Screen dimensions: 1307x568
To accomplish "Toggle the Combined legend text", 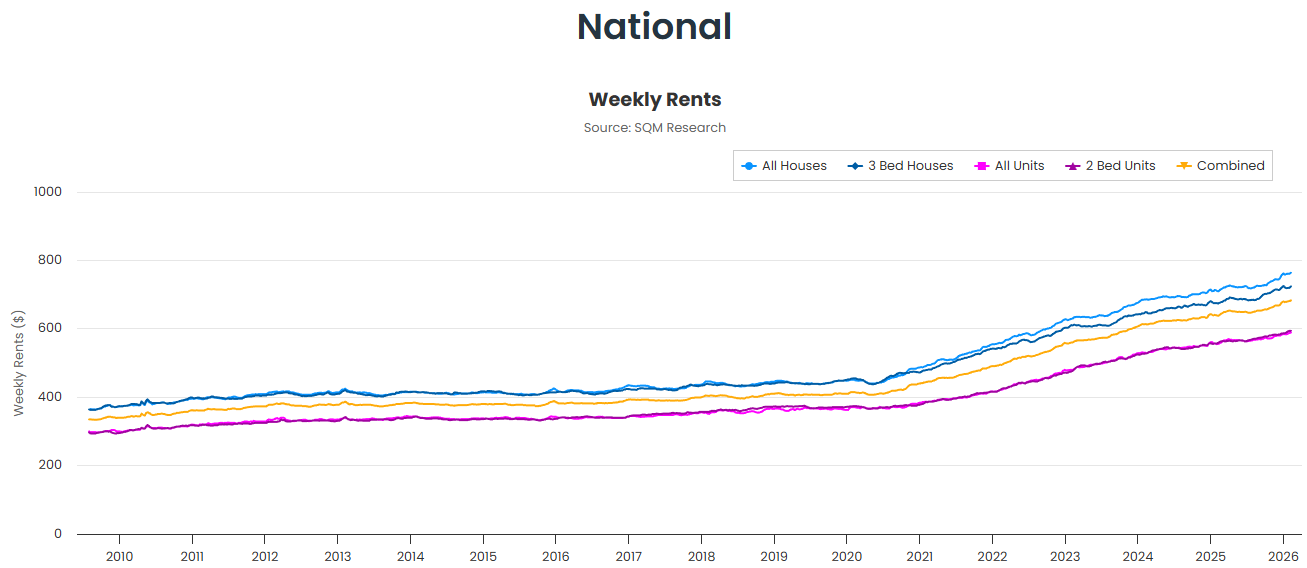I will point(1230,166).
